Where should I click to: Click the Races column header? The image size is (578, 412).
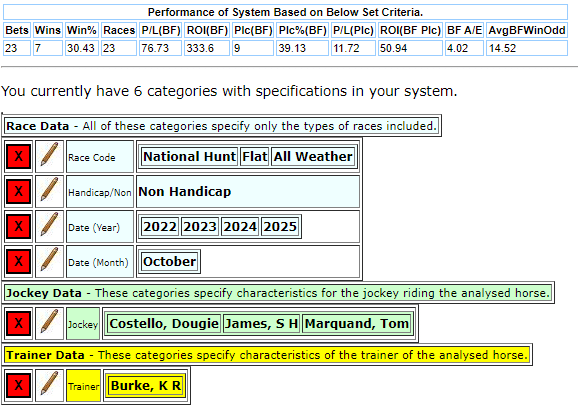tap(119, 30)
